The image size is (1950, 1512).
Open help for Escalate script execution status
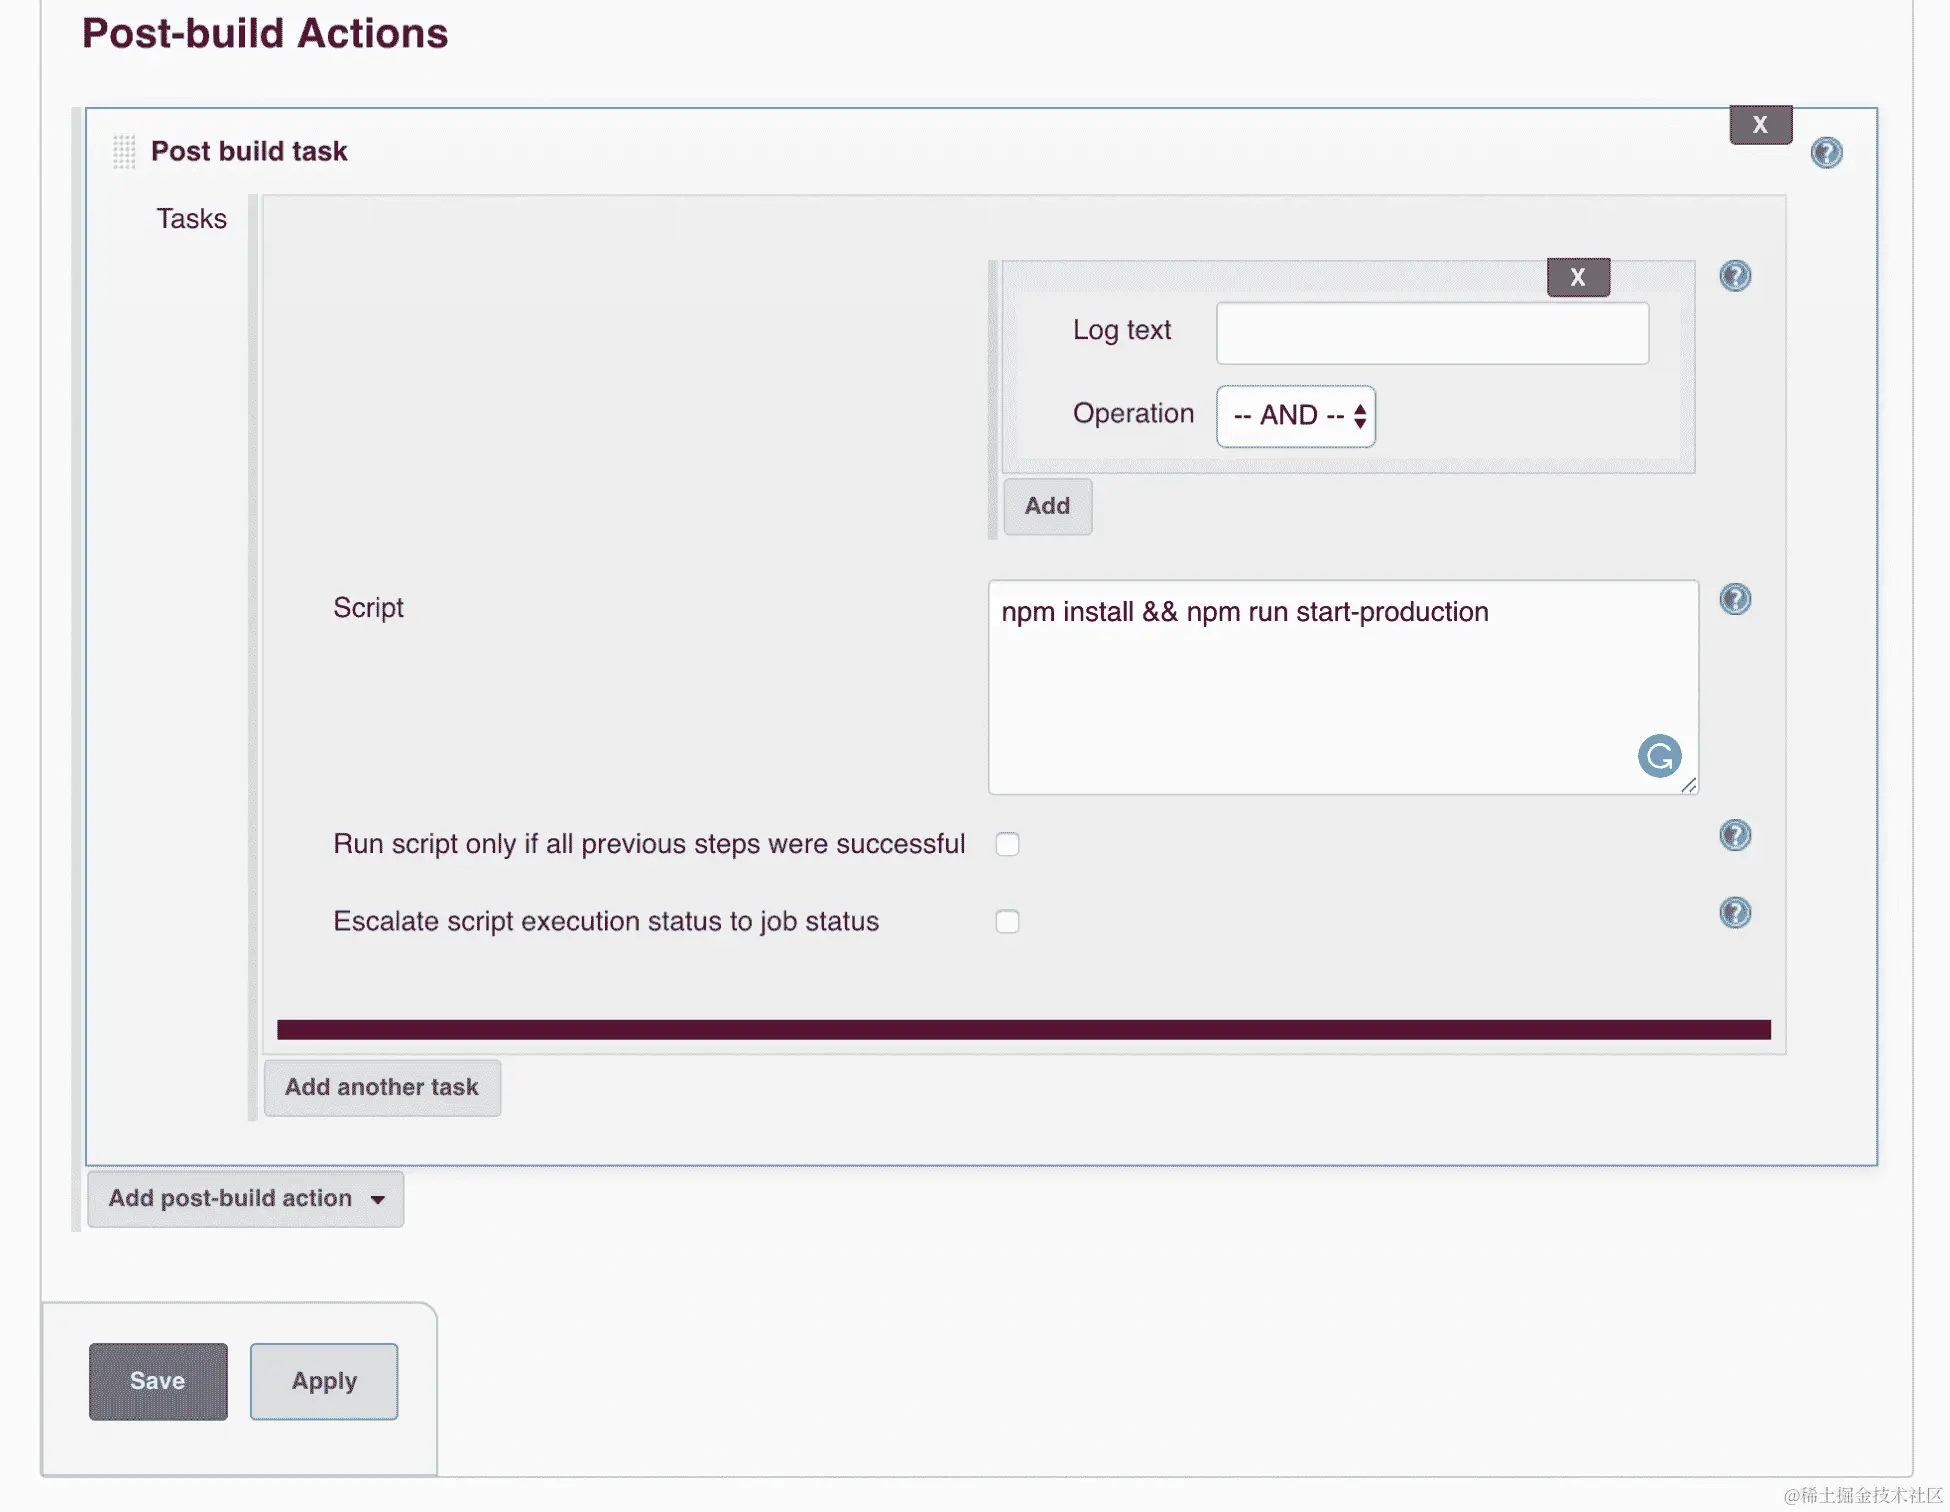click(1735, 912)
